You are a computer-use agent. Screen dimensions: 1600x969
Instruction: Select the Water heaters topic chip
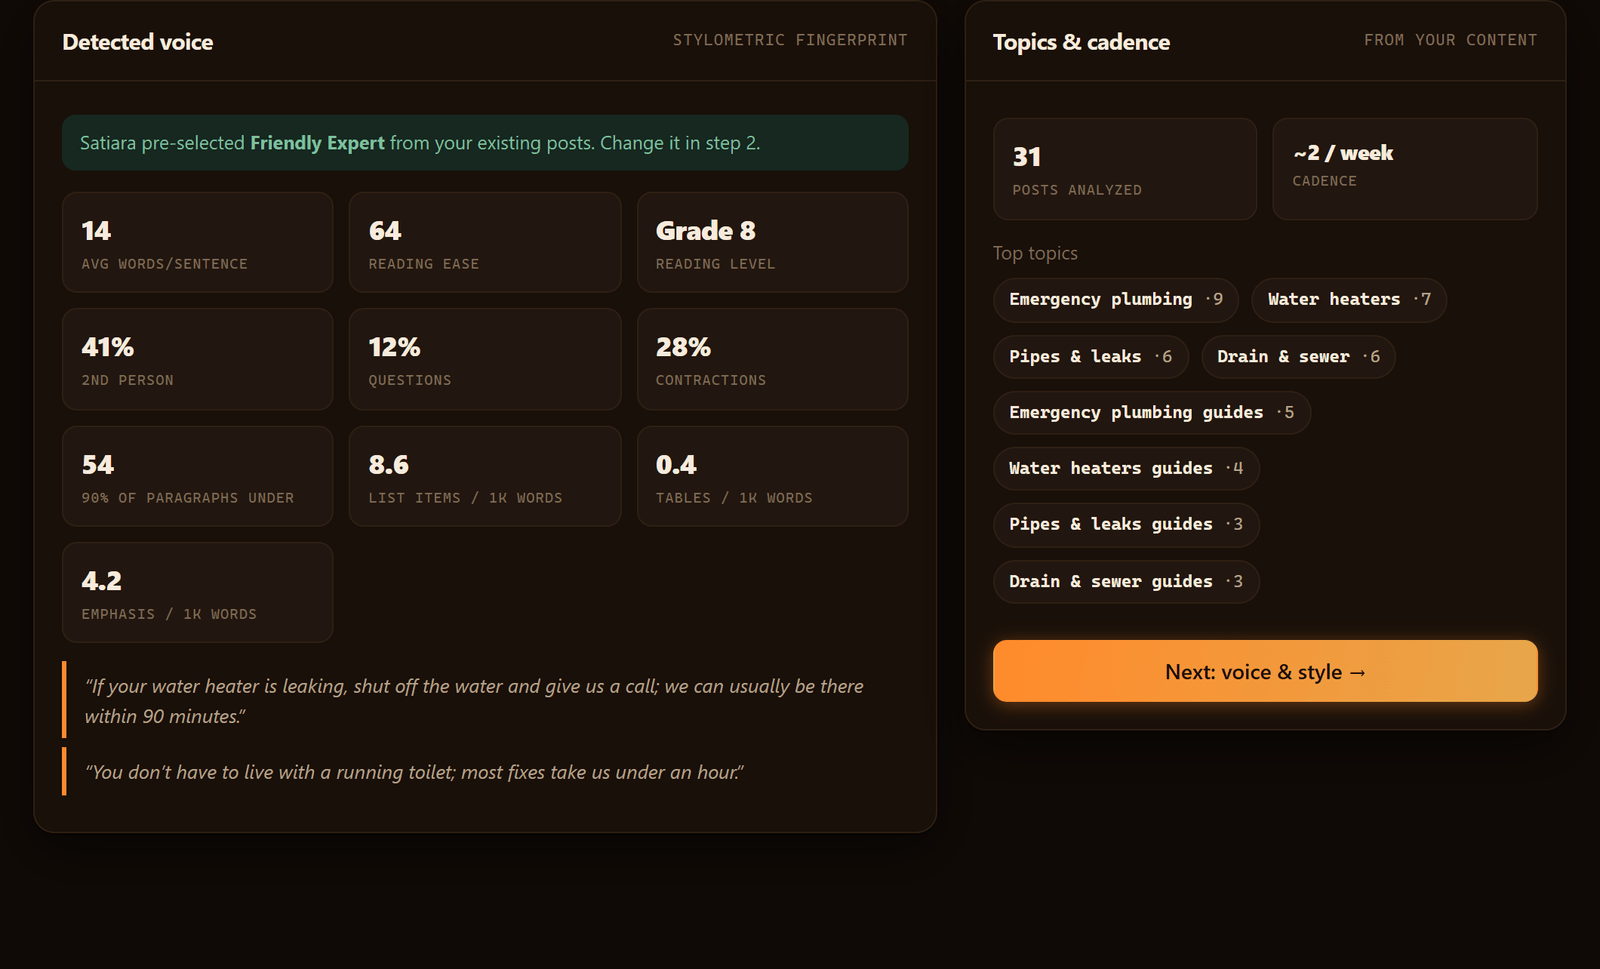coord(1349,300)
